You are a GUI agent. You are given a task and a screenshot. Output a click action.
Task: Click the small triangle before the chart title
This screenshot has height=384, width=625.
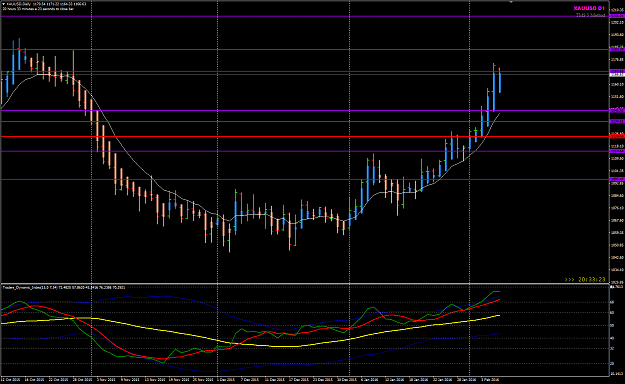point(4,4)
